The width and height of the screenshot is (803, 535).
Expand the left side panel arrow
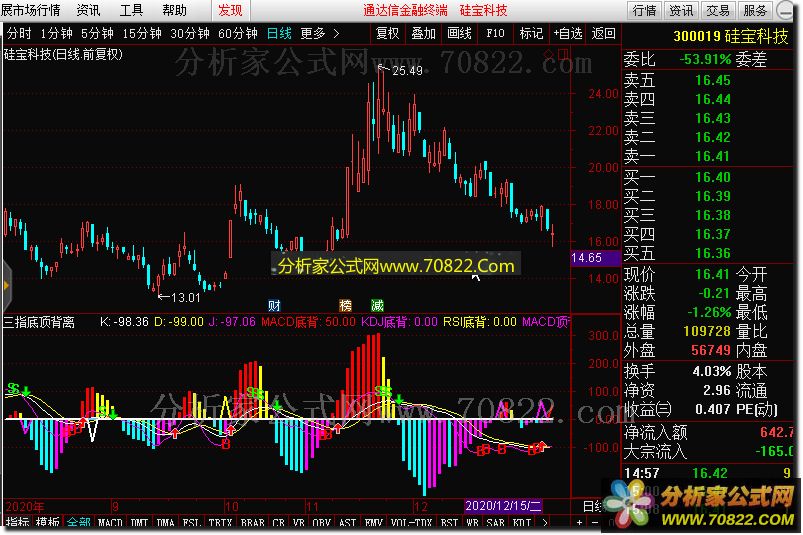[6, 286]
